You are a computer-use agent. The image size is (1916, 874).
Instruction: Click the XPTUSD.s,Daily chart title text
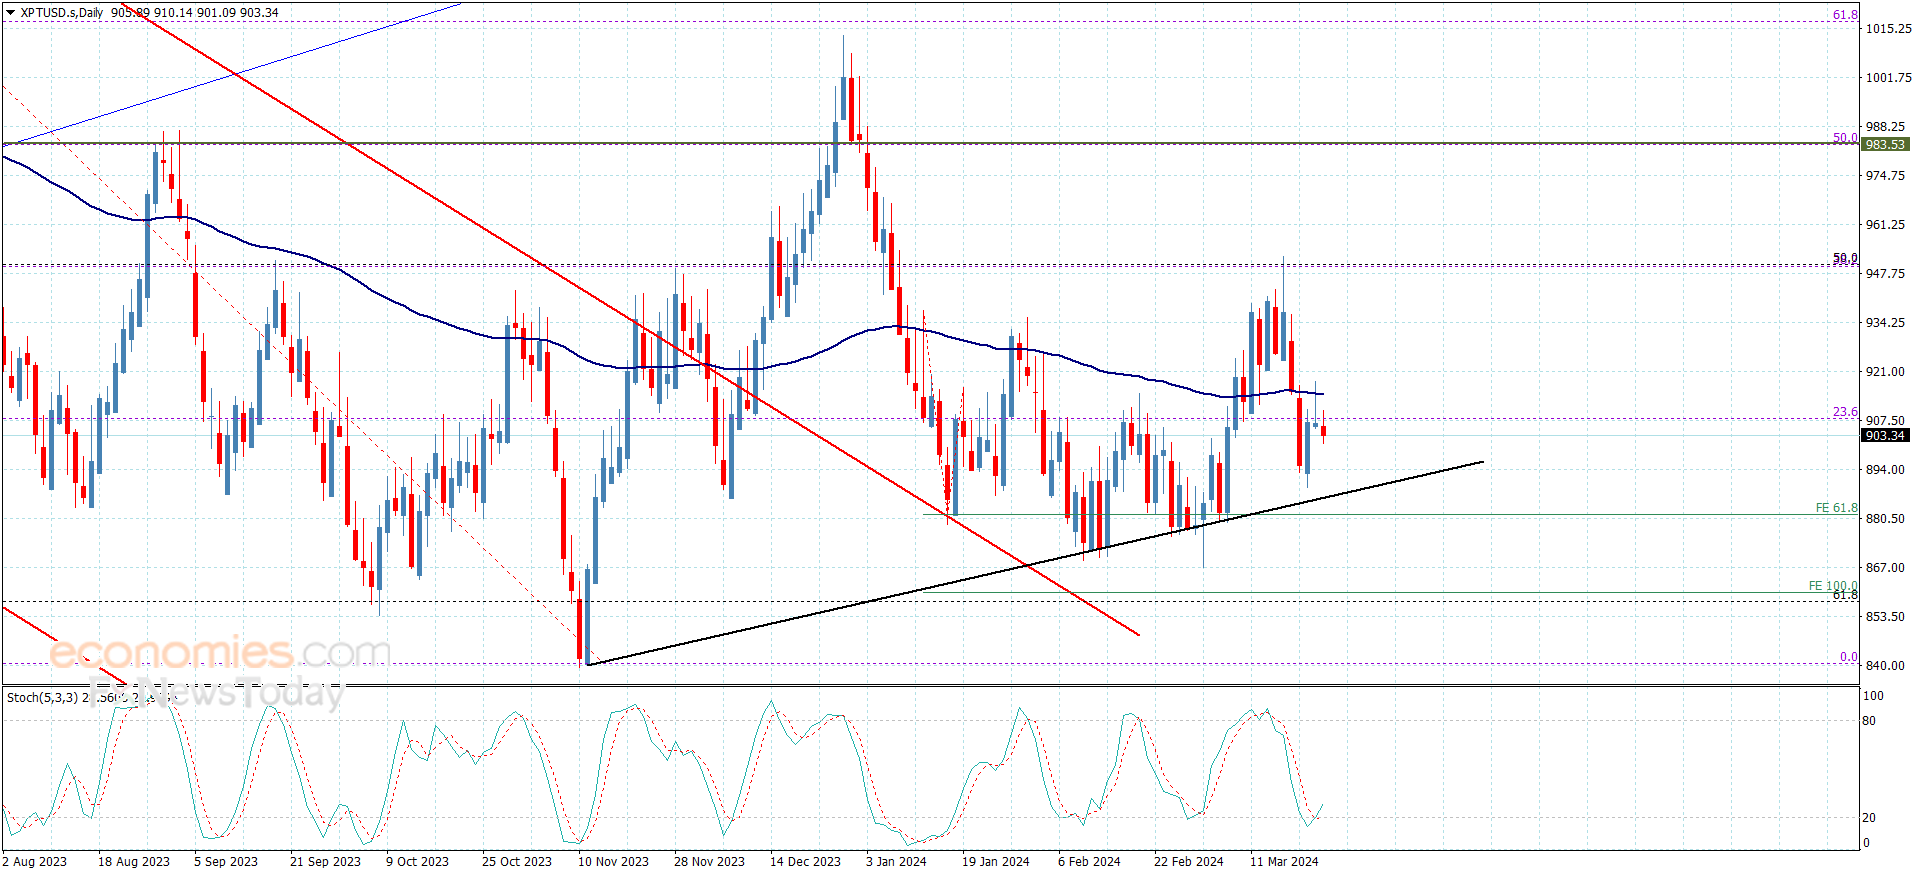coord(62,13)
